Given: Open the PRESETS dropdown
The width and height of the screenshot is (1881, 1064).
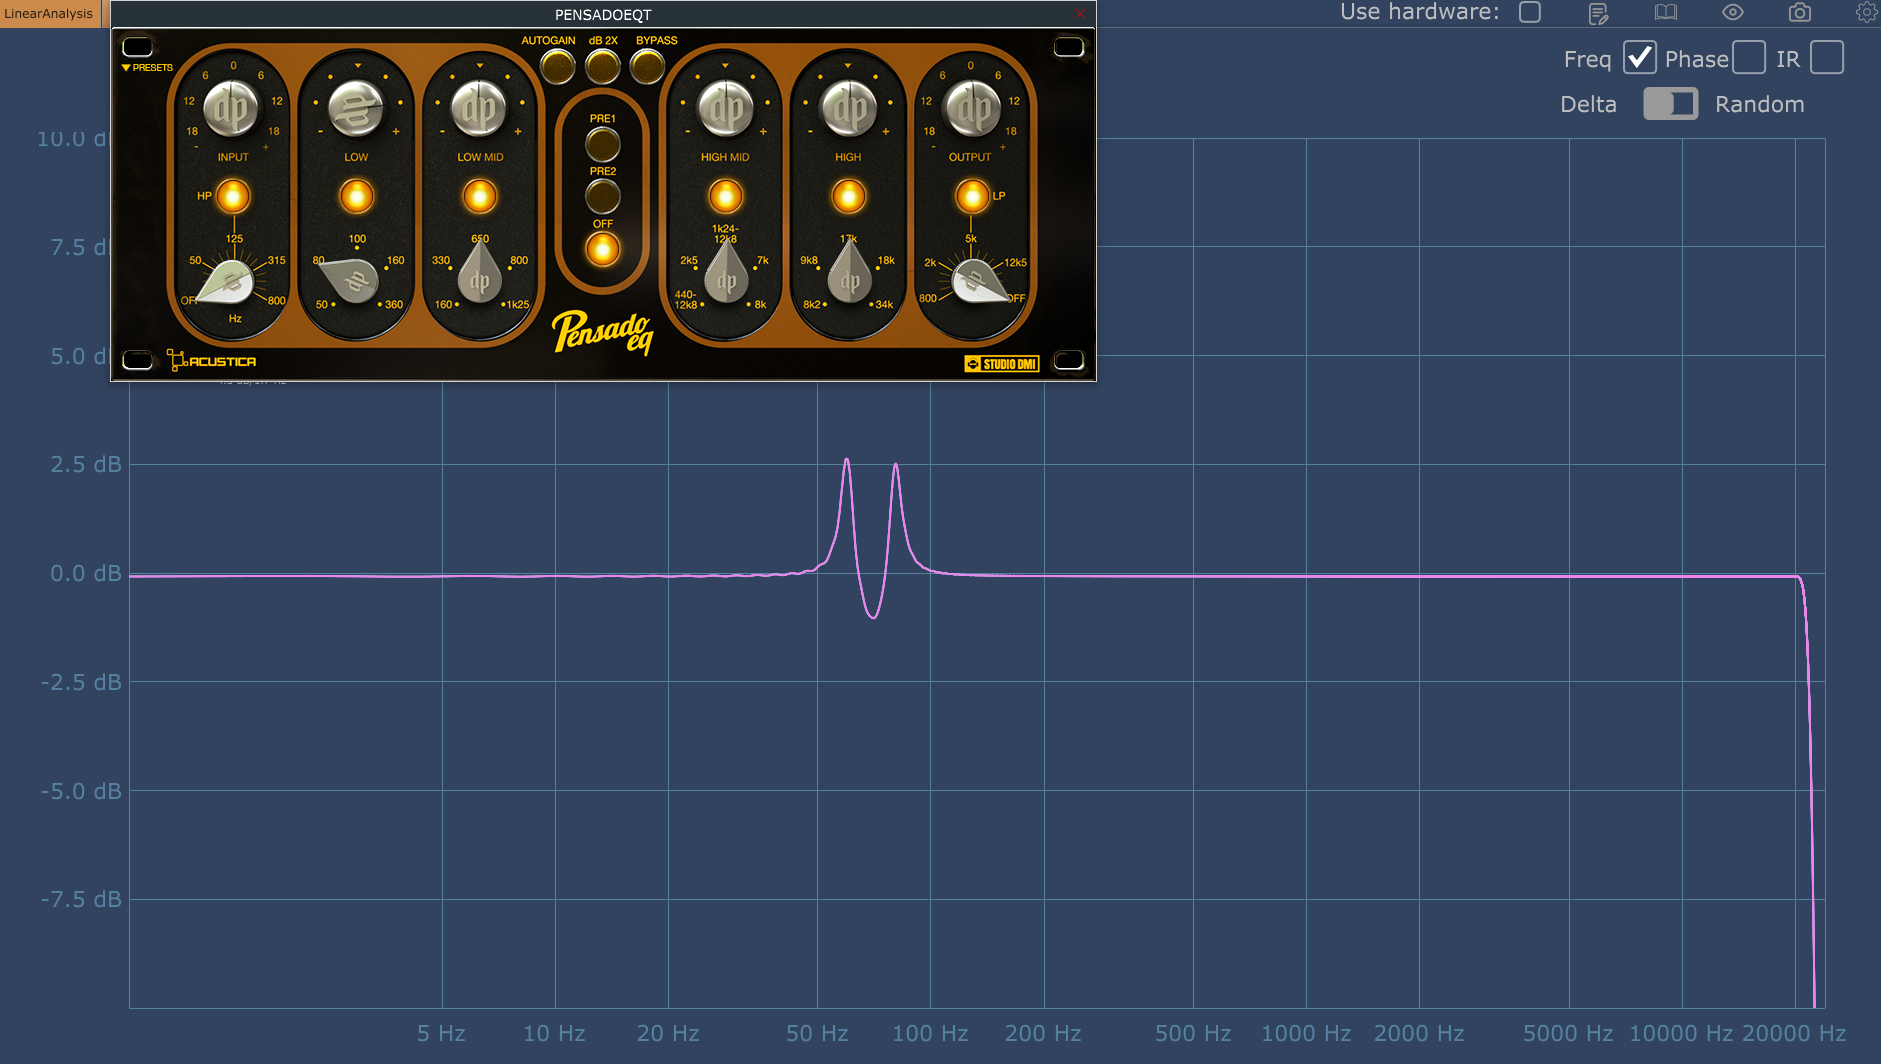Looking at the screenshot, I should click(147, 68).
